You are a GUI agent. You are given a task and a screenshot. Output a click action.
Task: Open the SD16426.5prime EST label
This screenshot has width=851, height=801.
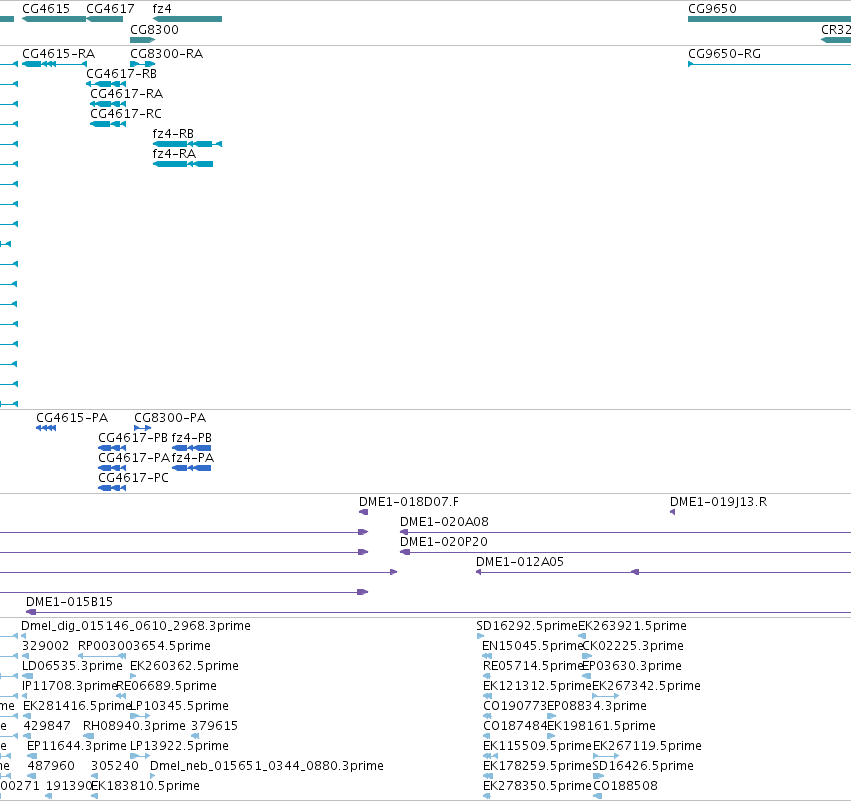(643, 766)
